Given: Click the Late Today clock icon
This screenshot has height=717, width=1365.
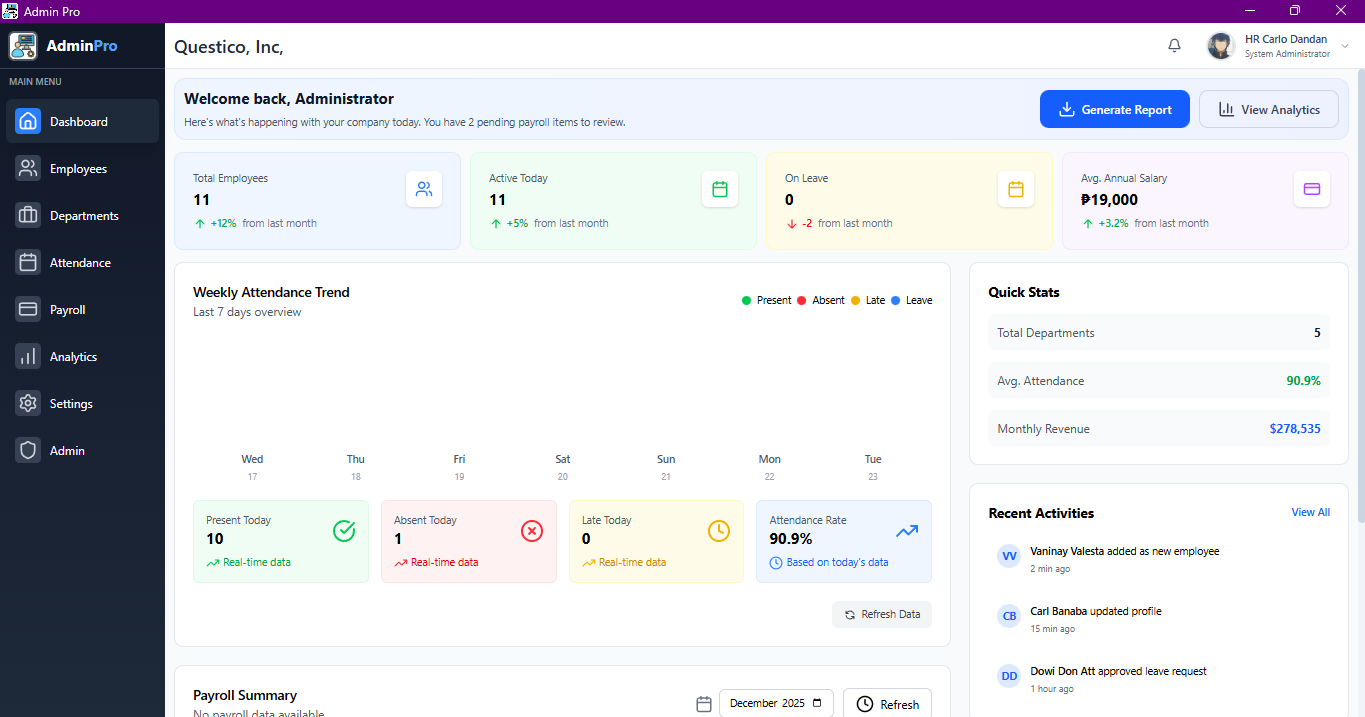Looking at the screenshot, I should click(719, 531).
